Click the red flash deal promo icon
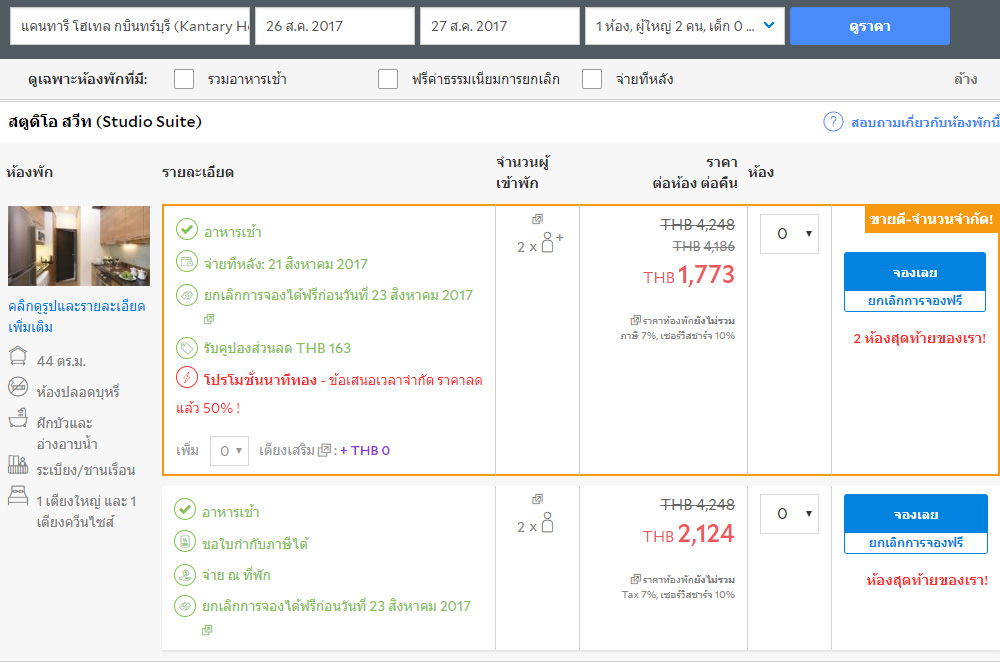 tap(186, 378)
